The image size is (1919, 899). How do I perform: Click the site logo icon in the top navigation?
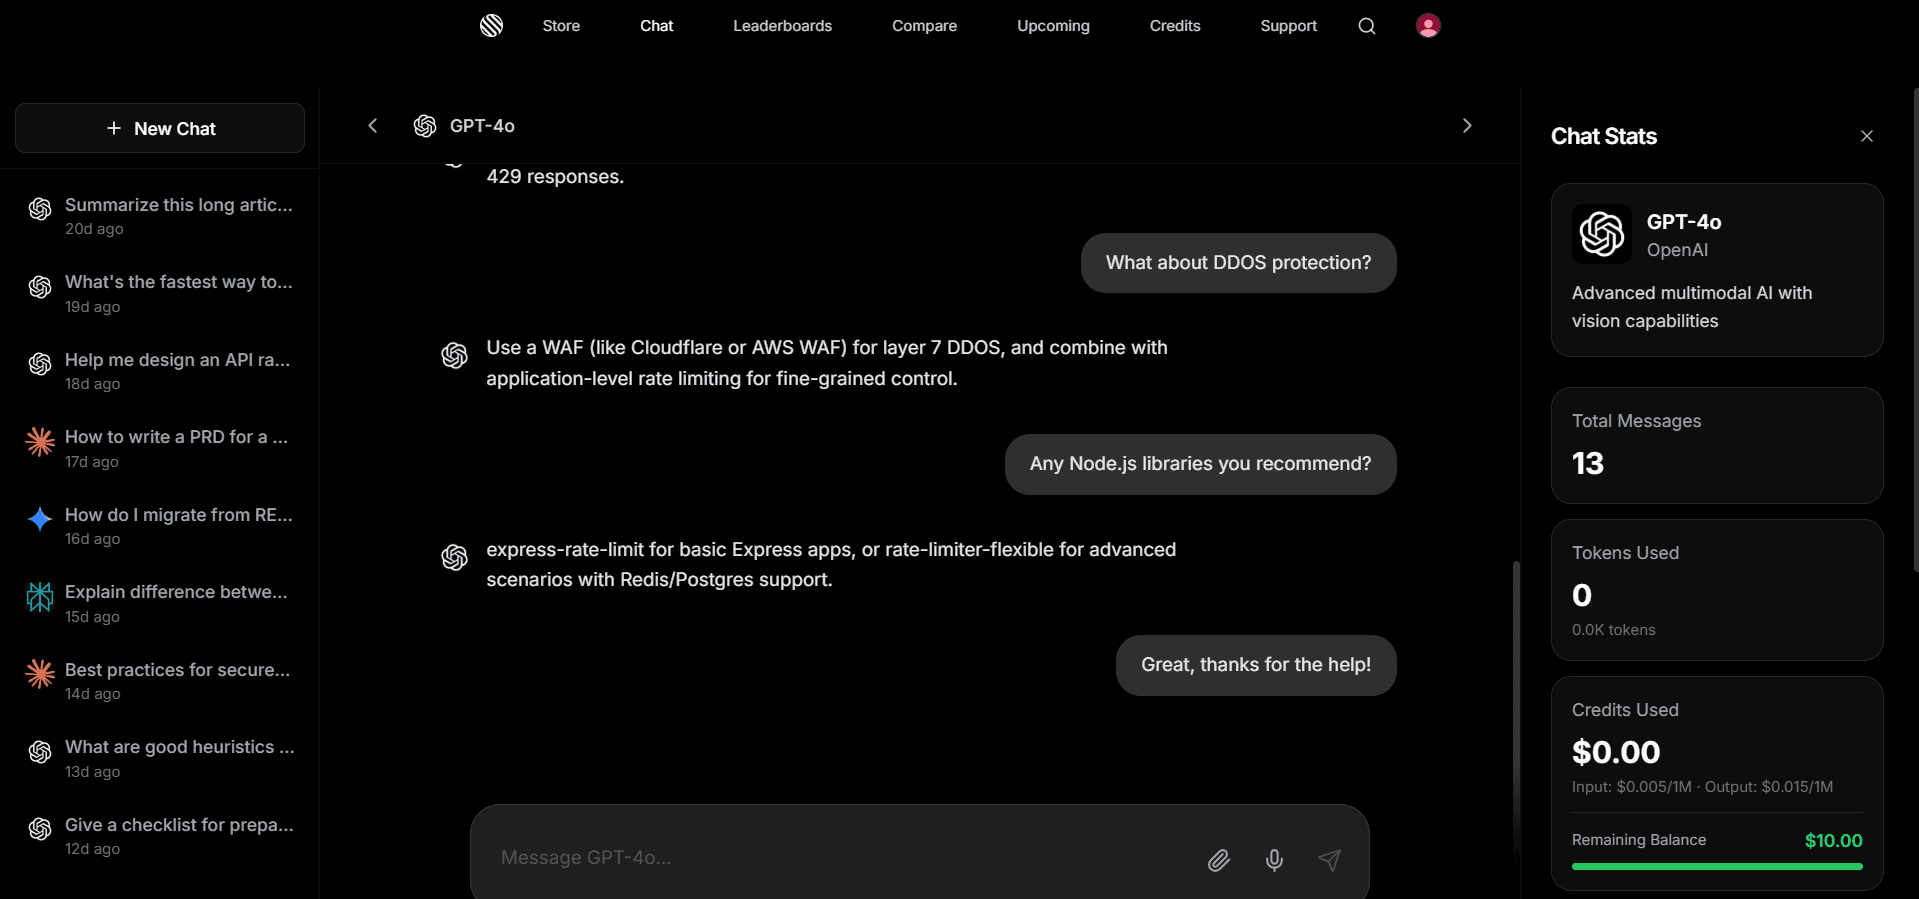pos(491,25)
